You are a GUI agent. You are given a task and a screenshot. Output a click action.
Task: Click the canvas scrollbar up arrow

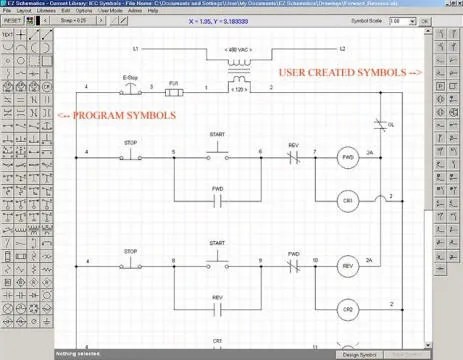428,31
